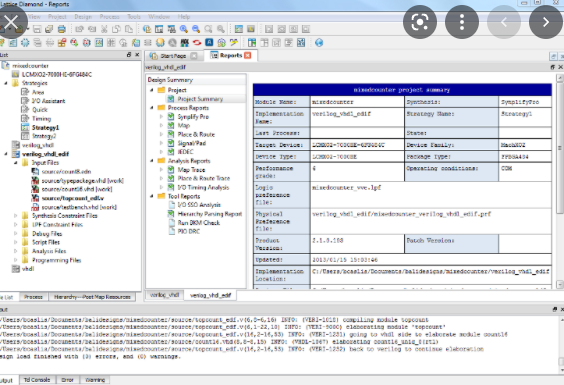Expand the Debug Files folder
Image resolution: width=564 pixels, height=385 pixels.
click(16, 234)
